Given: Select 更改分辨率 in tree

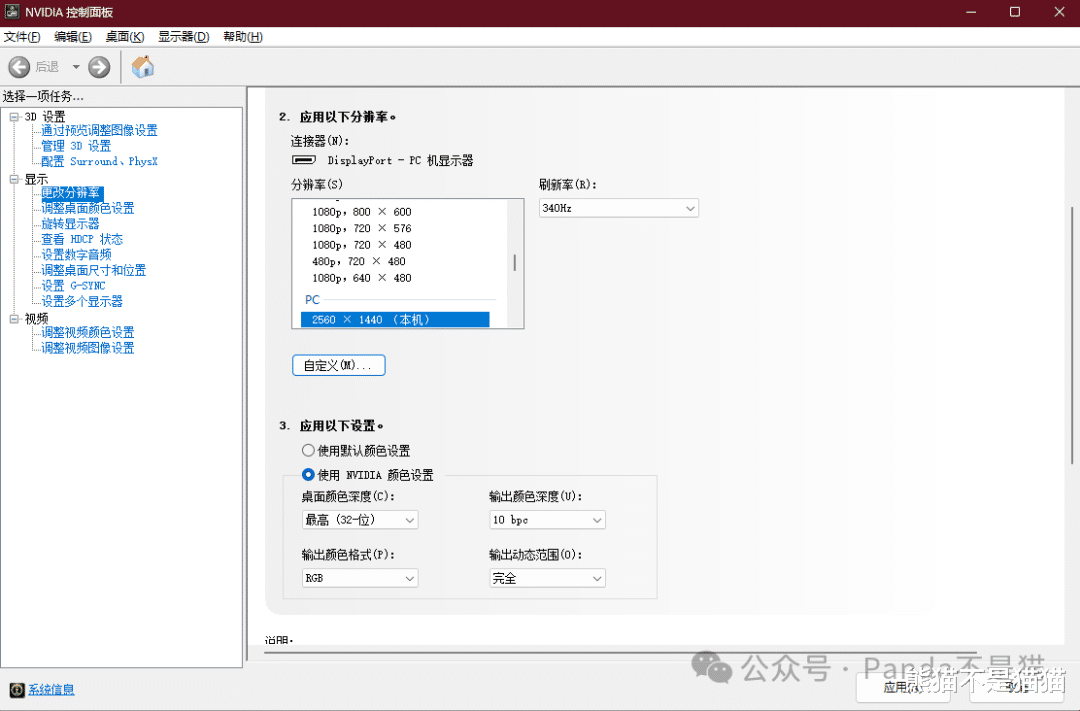Looking at the screenshot, I should pos(71,193).
